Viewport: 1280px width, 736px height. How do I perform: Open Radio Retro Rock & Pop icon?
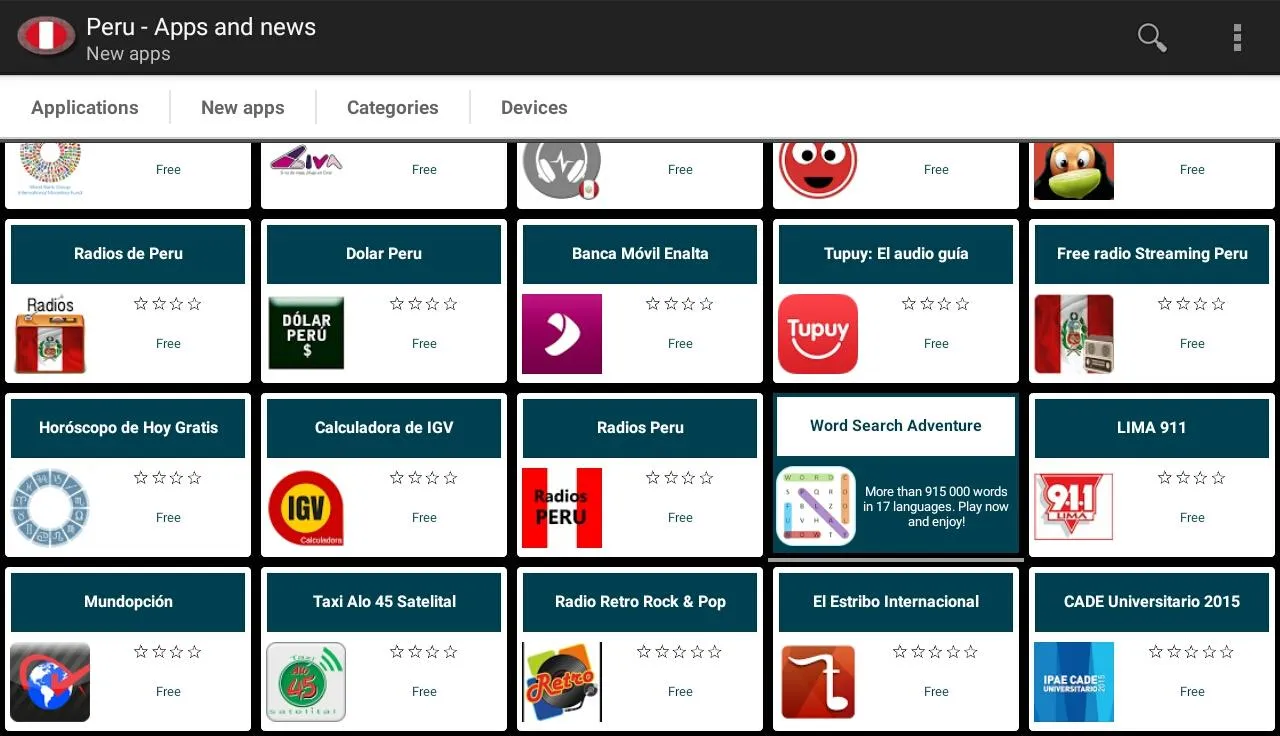point(562,682)
